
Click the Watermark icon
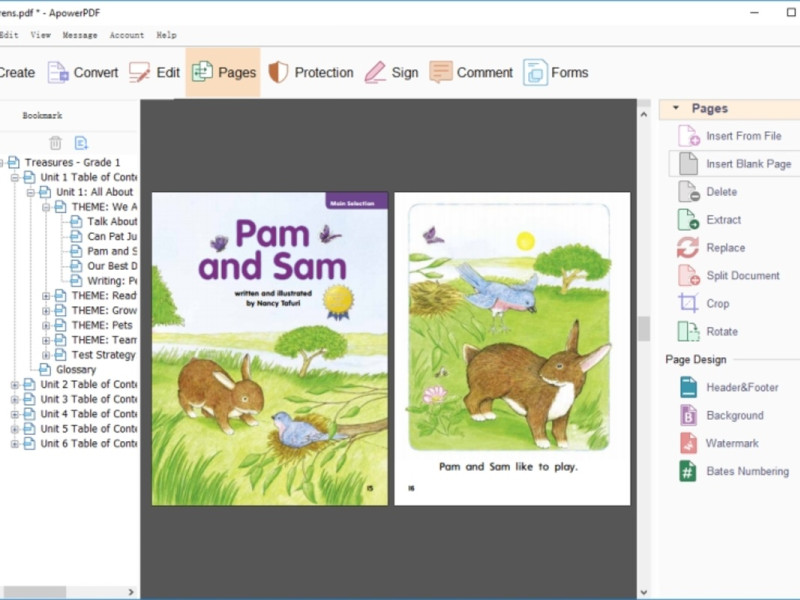(x=688, y=443)
